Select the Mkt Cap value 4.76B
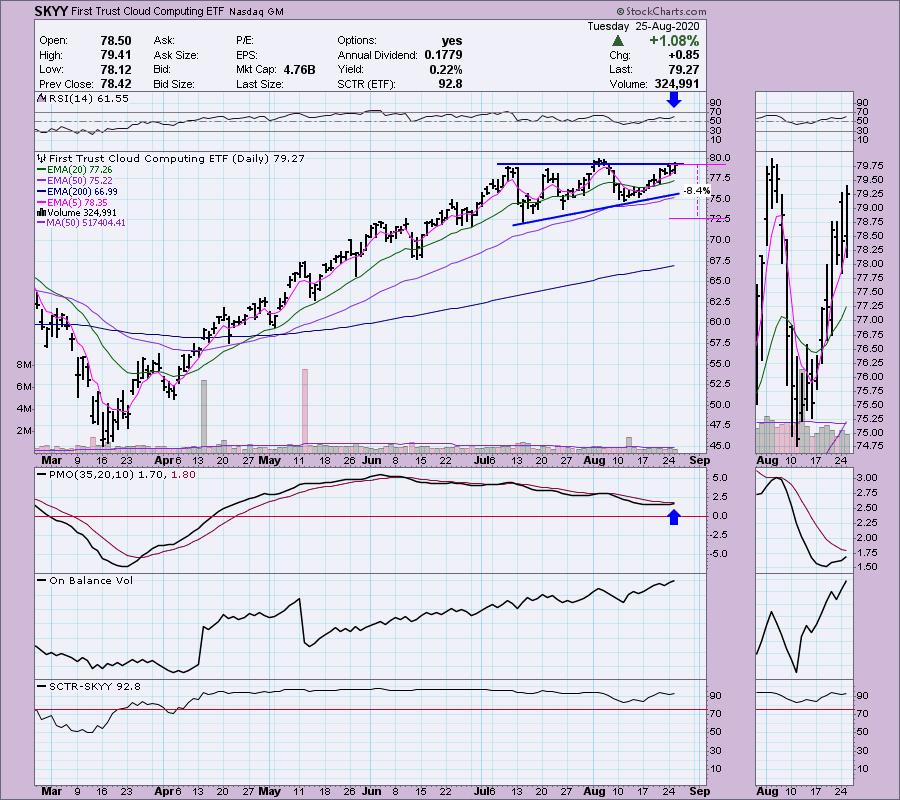900x800 pixels. (299, 69)
